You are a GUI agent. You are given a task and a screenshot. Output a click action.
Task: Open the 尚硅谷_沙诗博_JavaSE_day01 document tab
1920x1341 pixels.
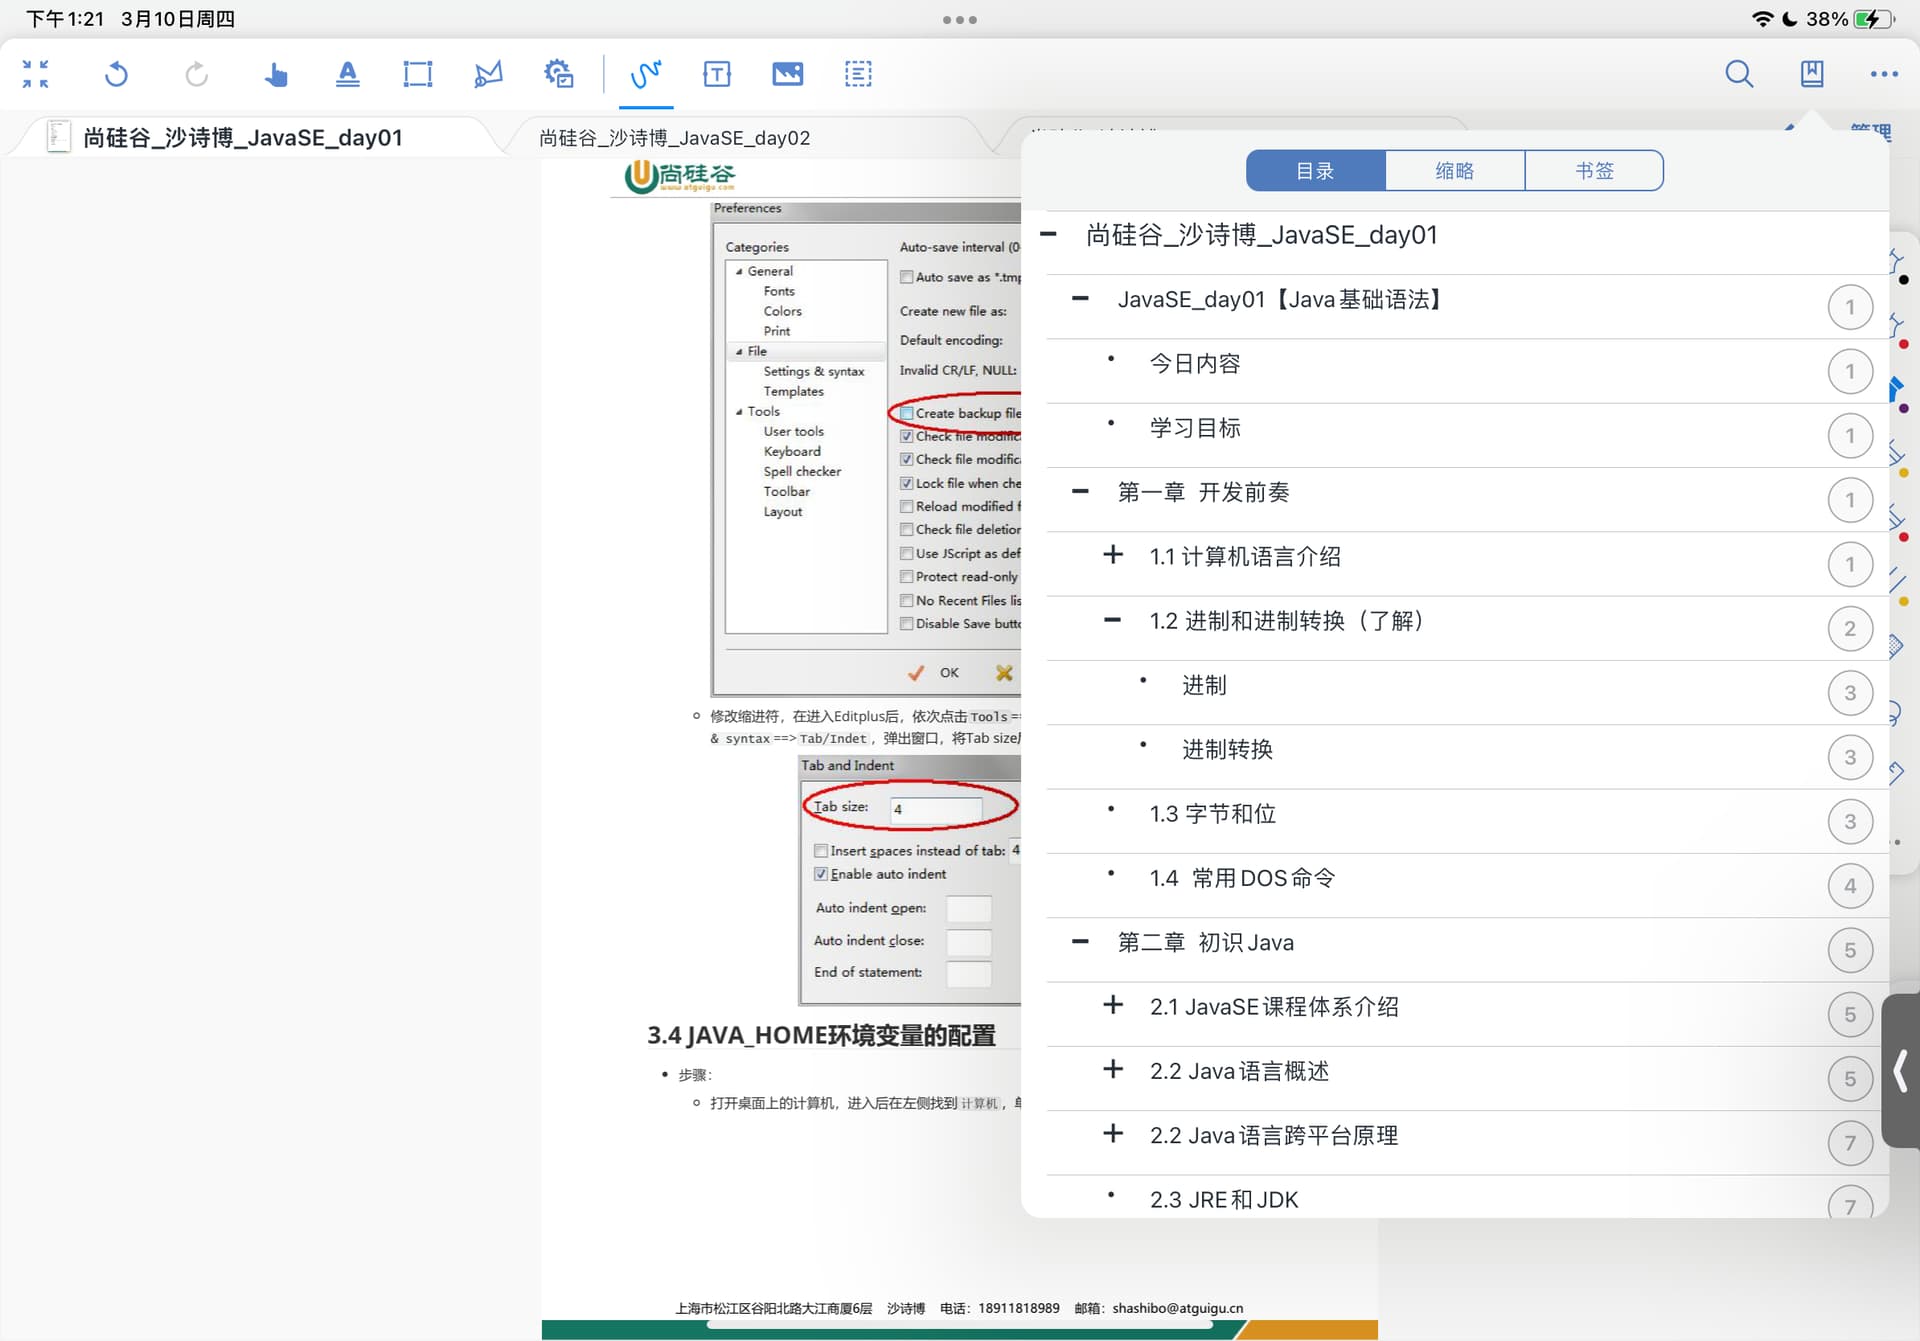coord(243,137)
